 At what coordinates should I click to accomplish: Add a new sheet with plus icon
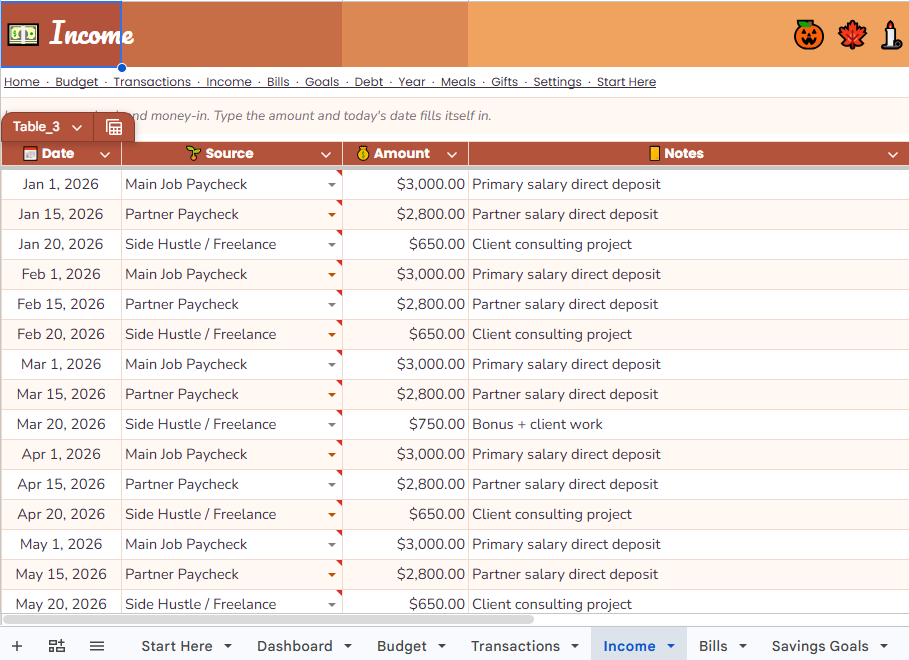pyautogui.click(x=17, y=646)
